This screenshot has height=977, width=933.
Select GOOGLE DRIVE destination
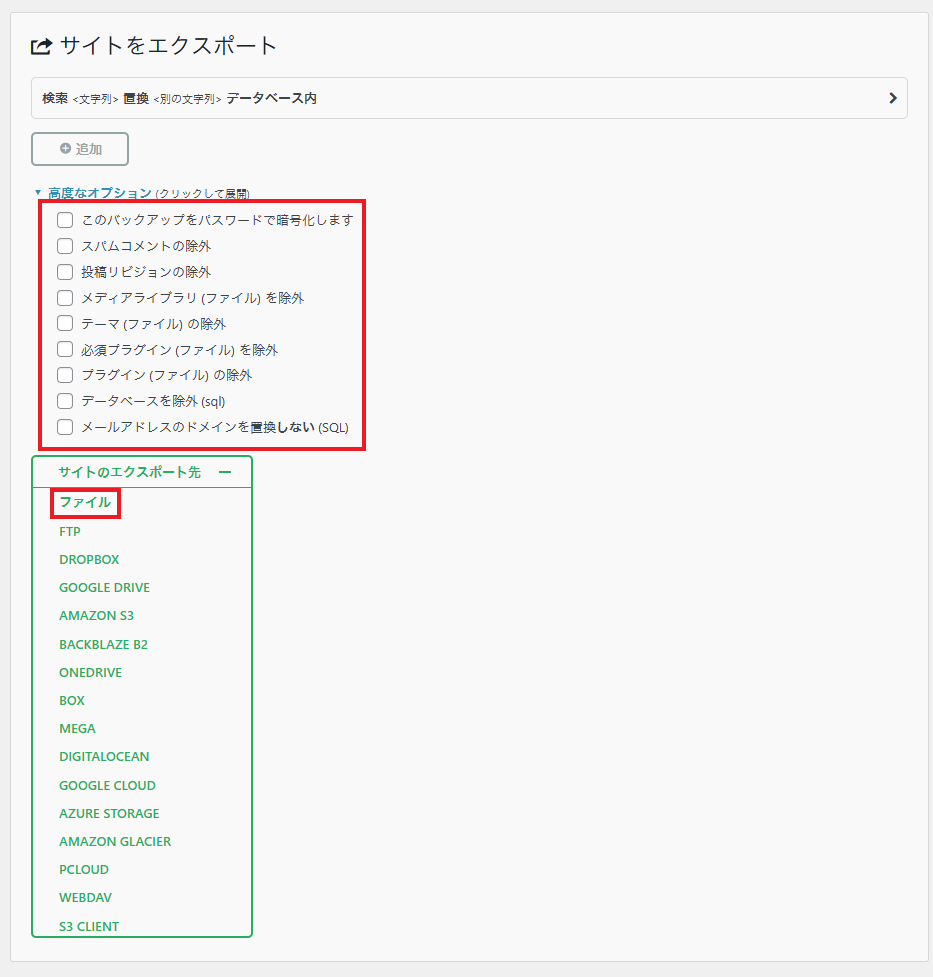pos(105,588)
